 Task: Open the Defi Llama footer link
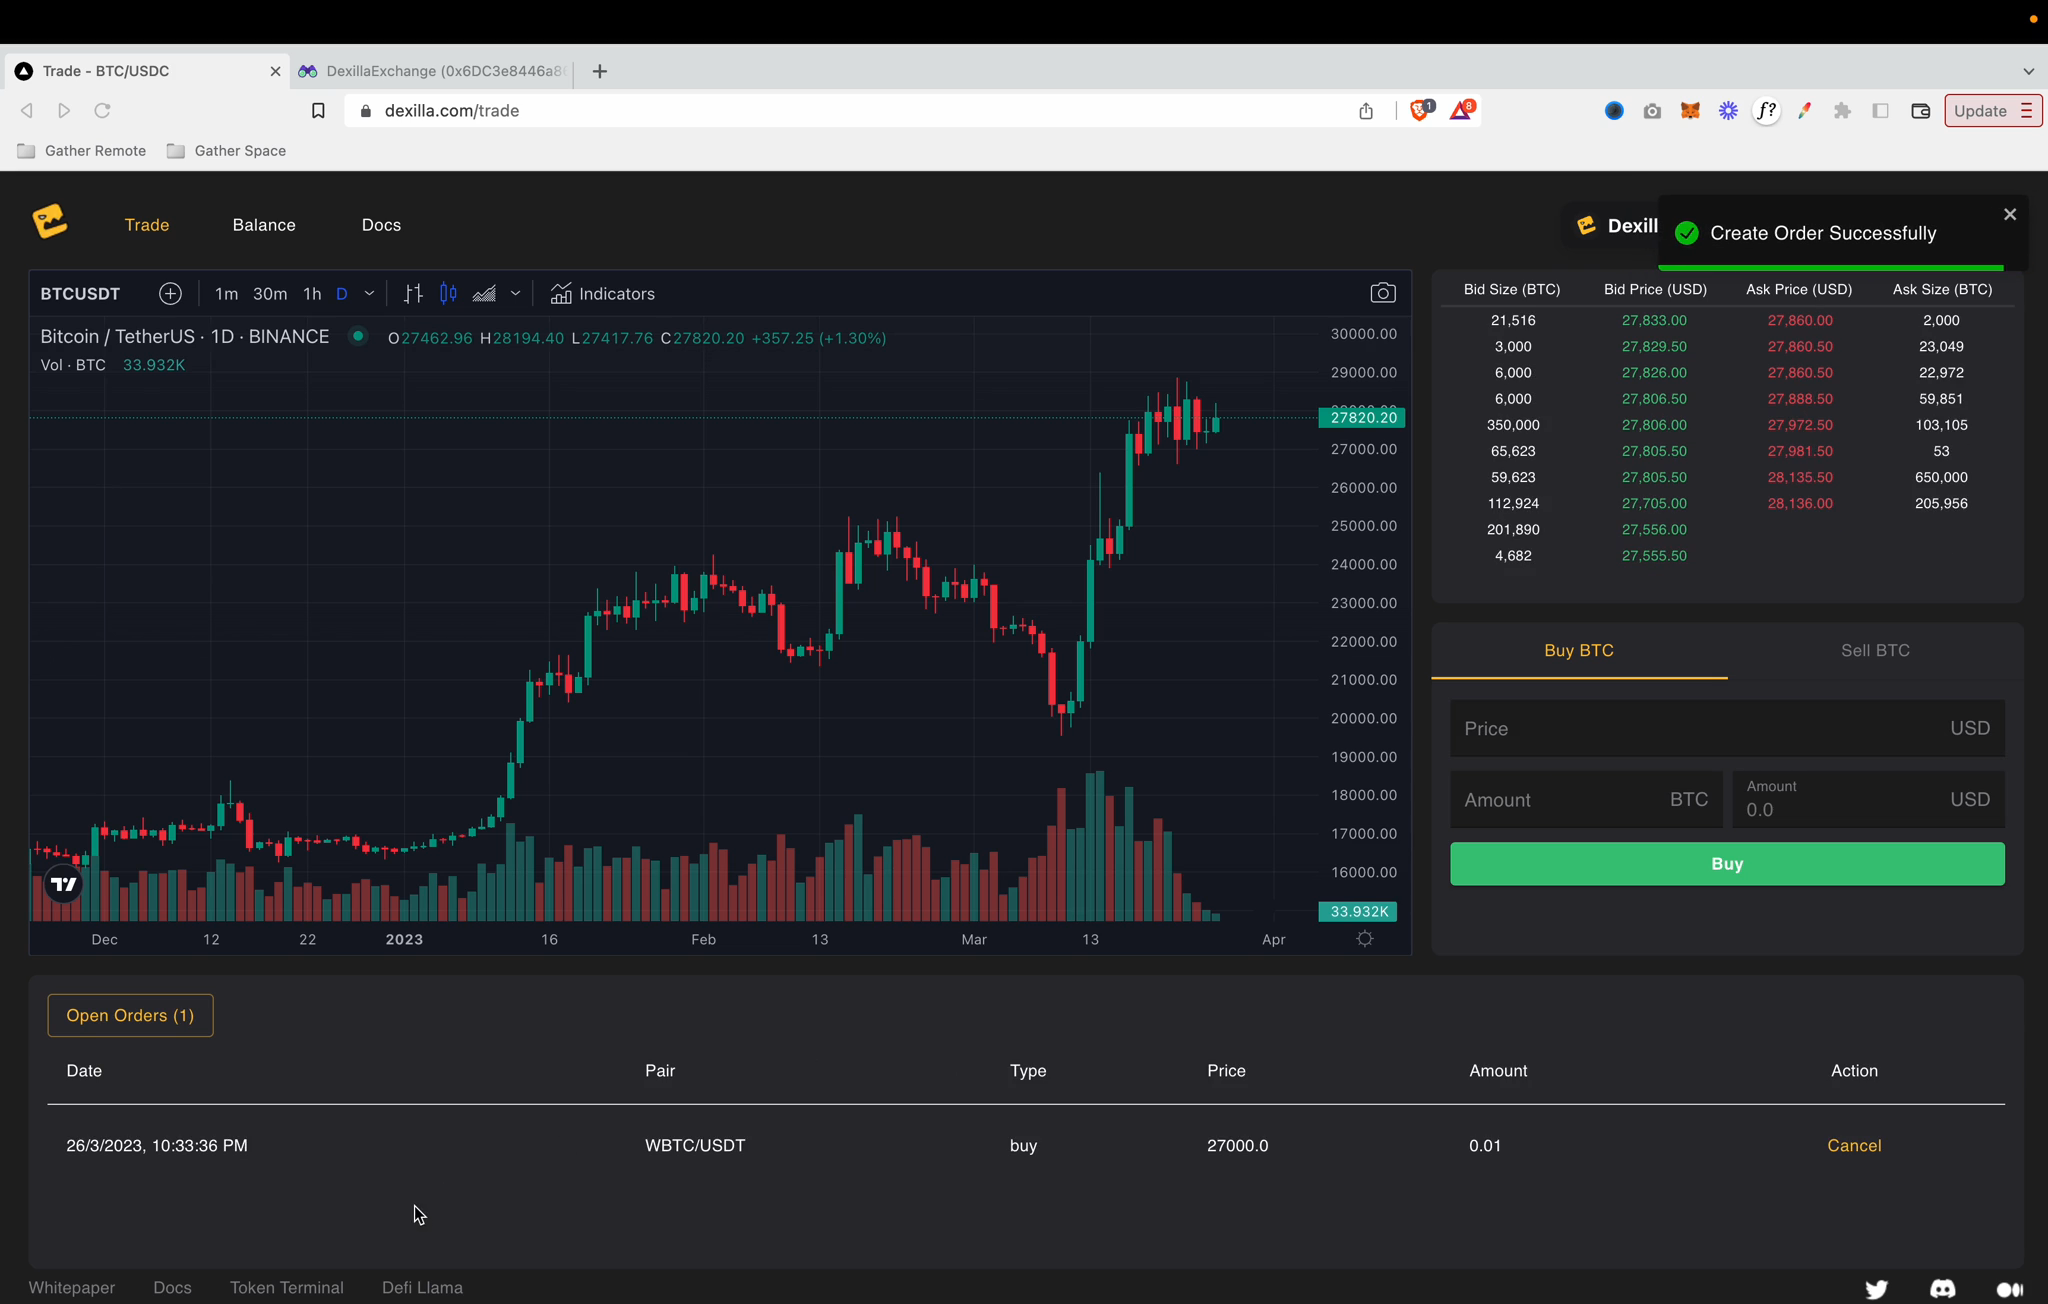coord(422,1287)
